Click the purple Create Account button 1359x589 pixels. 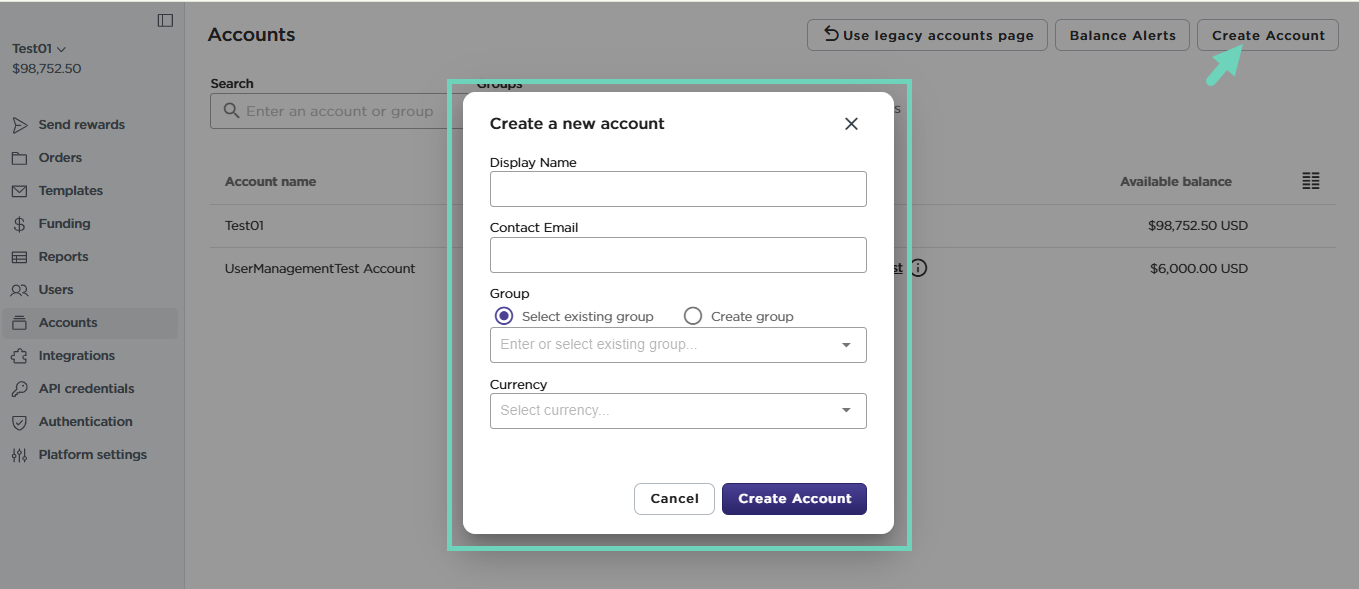coord(794,499)
